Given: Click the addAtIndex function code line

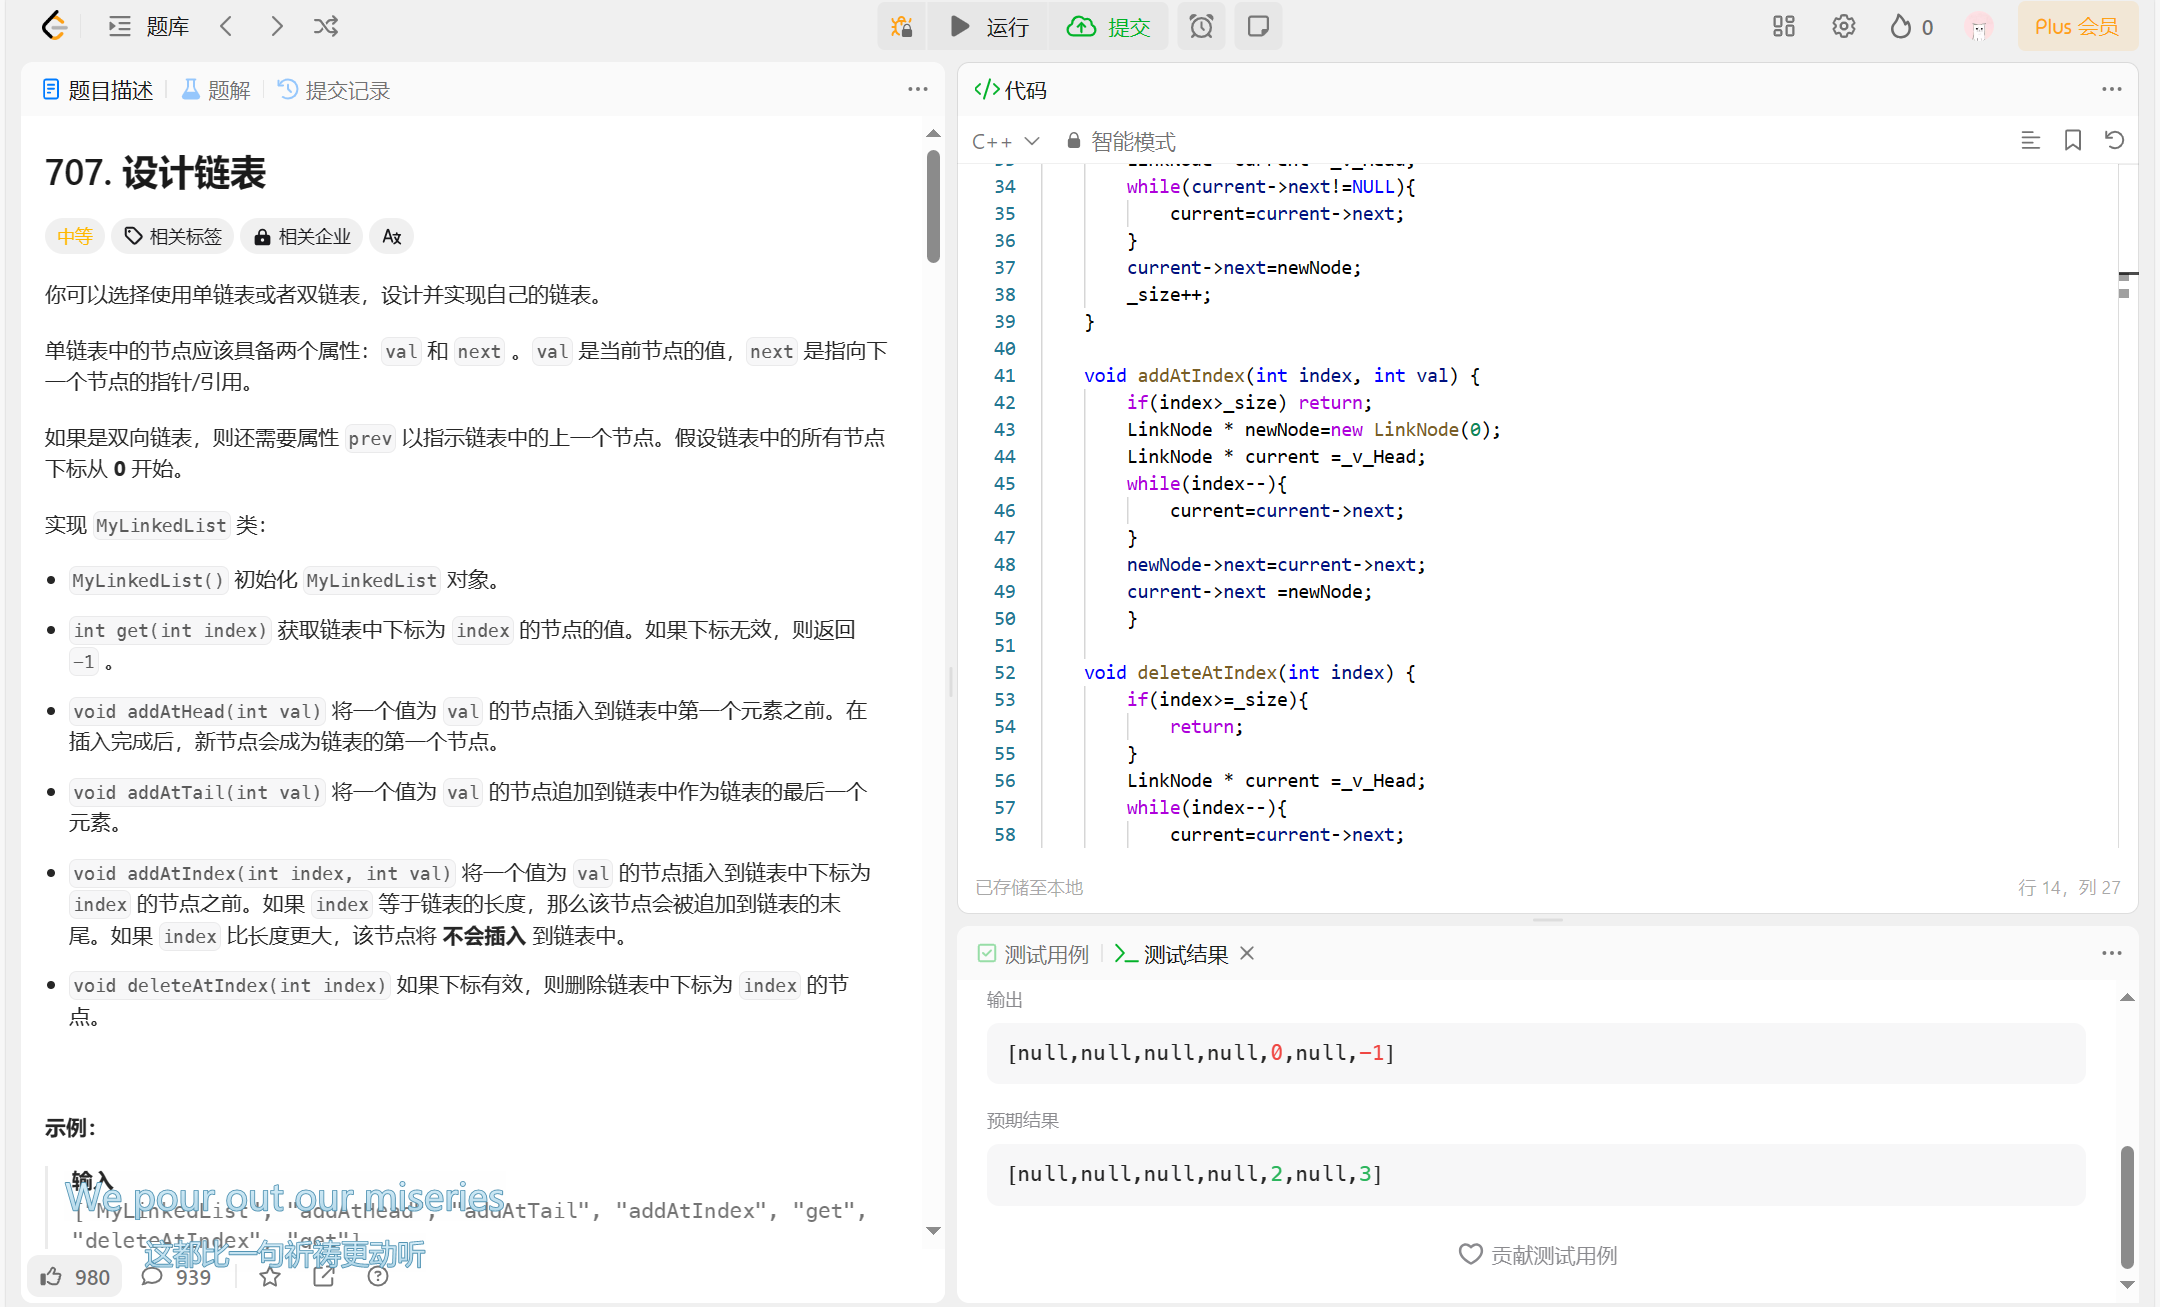Looking at the screenshot, I should click(1282, 375).
